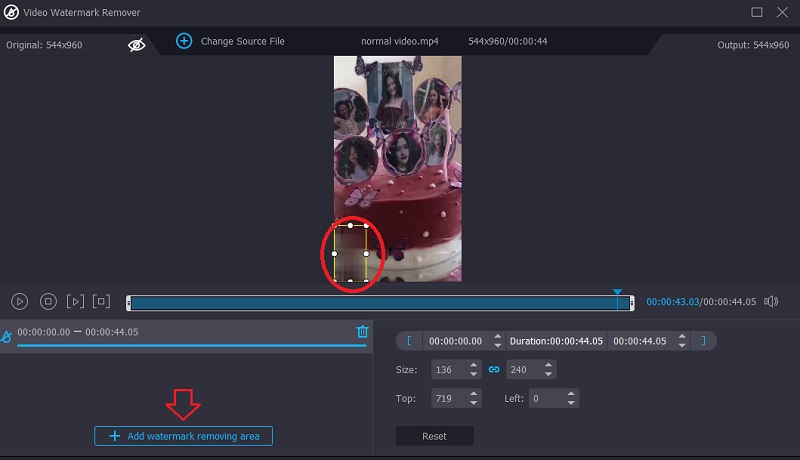Toggle preview with the eye icon
The height and width of the screenshot is (460, 800).
[x=137, y=44]
